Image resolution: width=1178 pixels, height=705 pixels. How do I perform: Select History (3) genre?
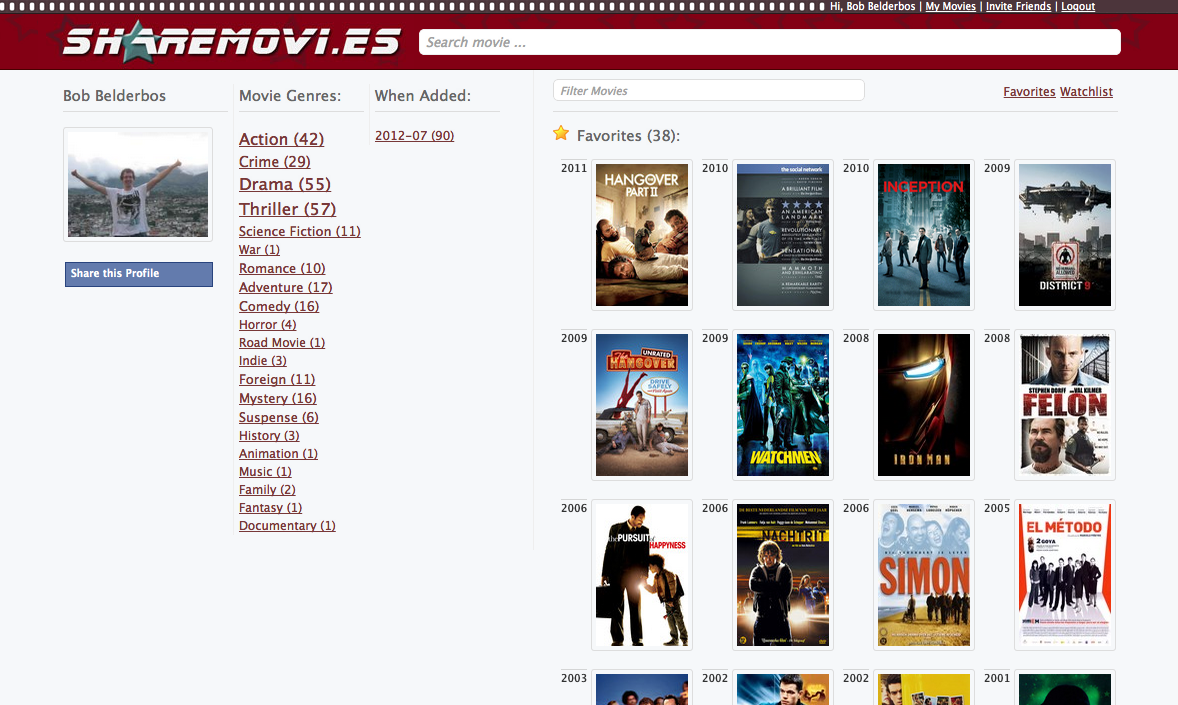(269, 436)
